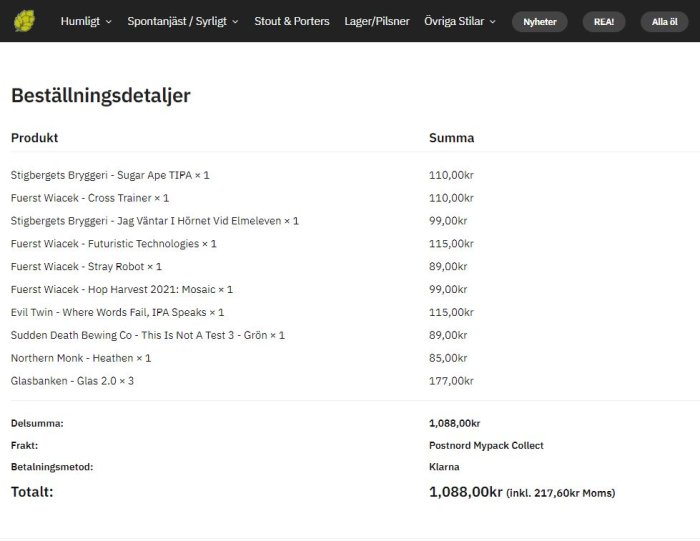The image size is (700, 541).
Task: Select the Sugar Ape TIPA price 110,00kr
Action: [451, 175]
